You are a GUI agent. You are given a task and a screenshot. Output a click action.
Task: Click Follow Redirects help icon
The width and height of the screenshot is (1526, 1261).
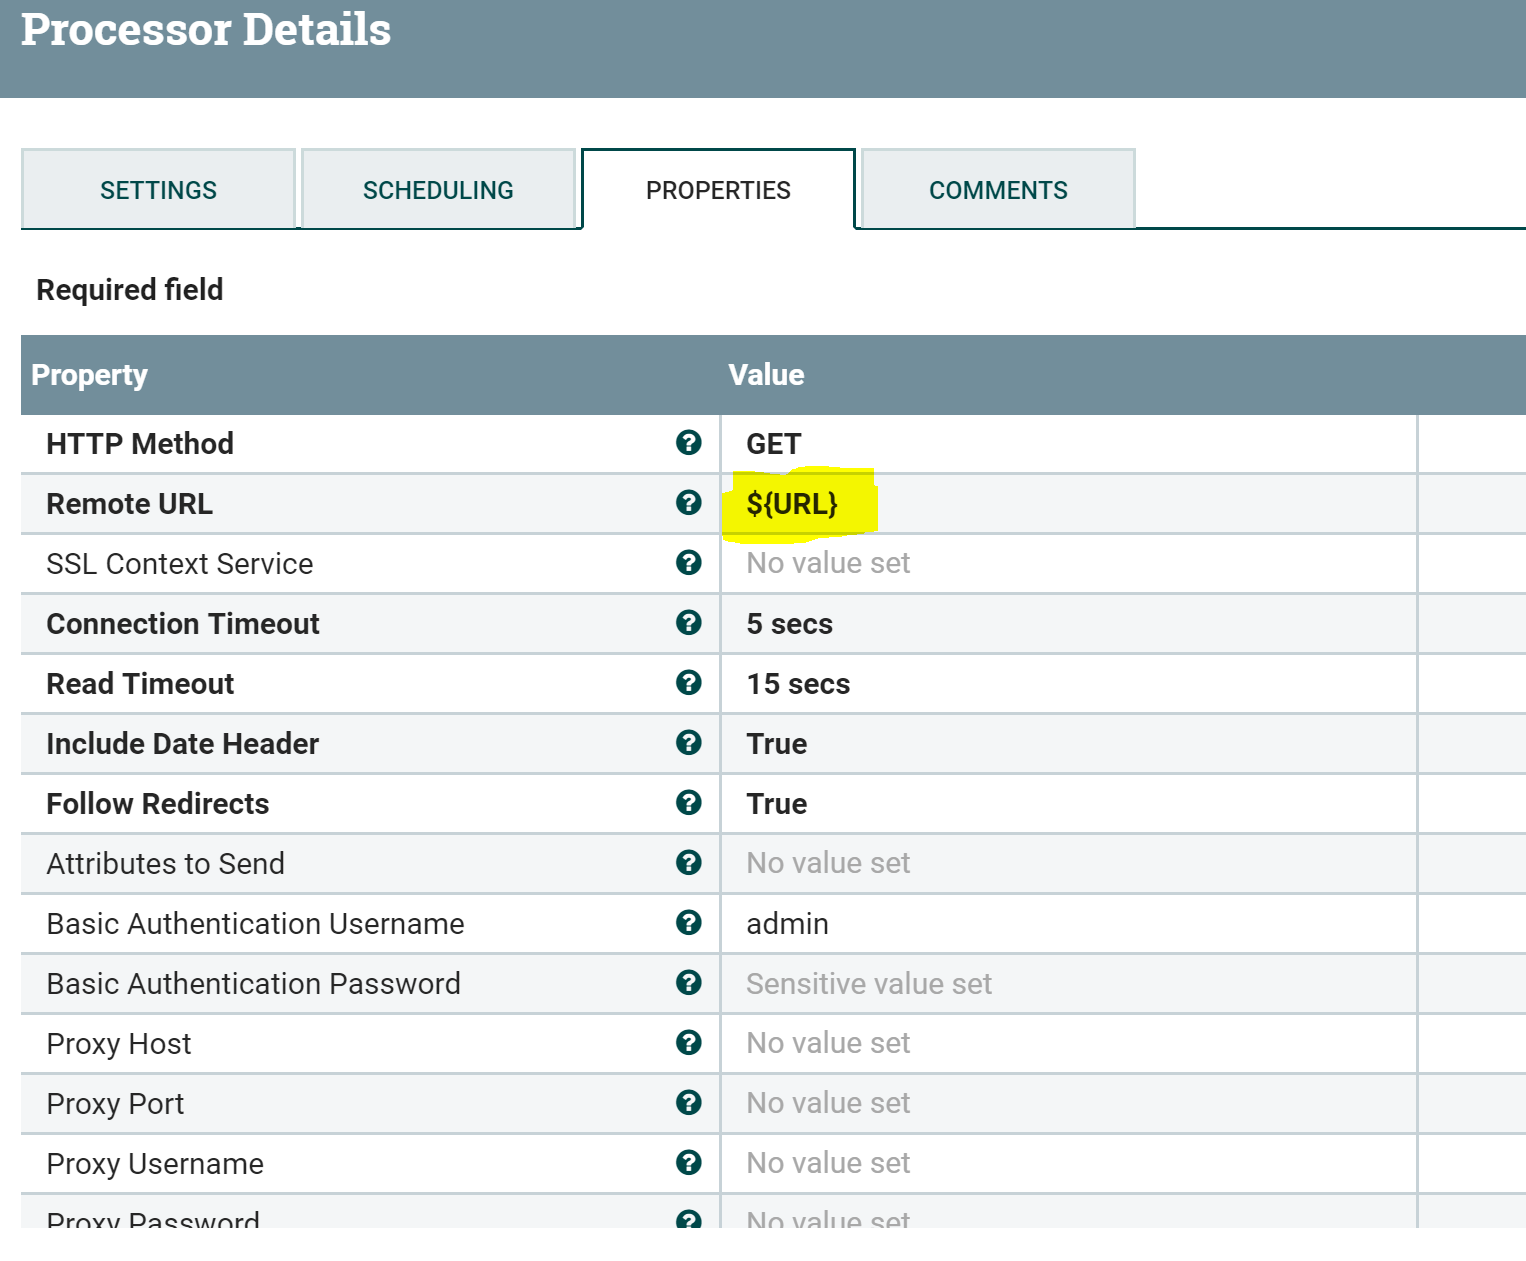[x=688, y=803]
